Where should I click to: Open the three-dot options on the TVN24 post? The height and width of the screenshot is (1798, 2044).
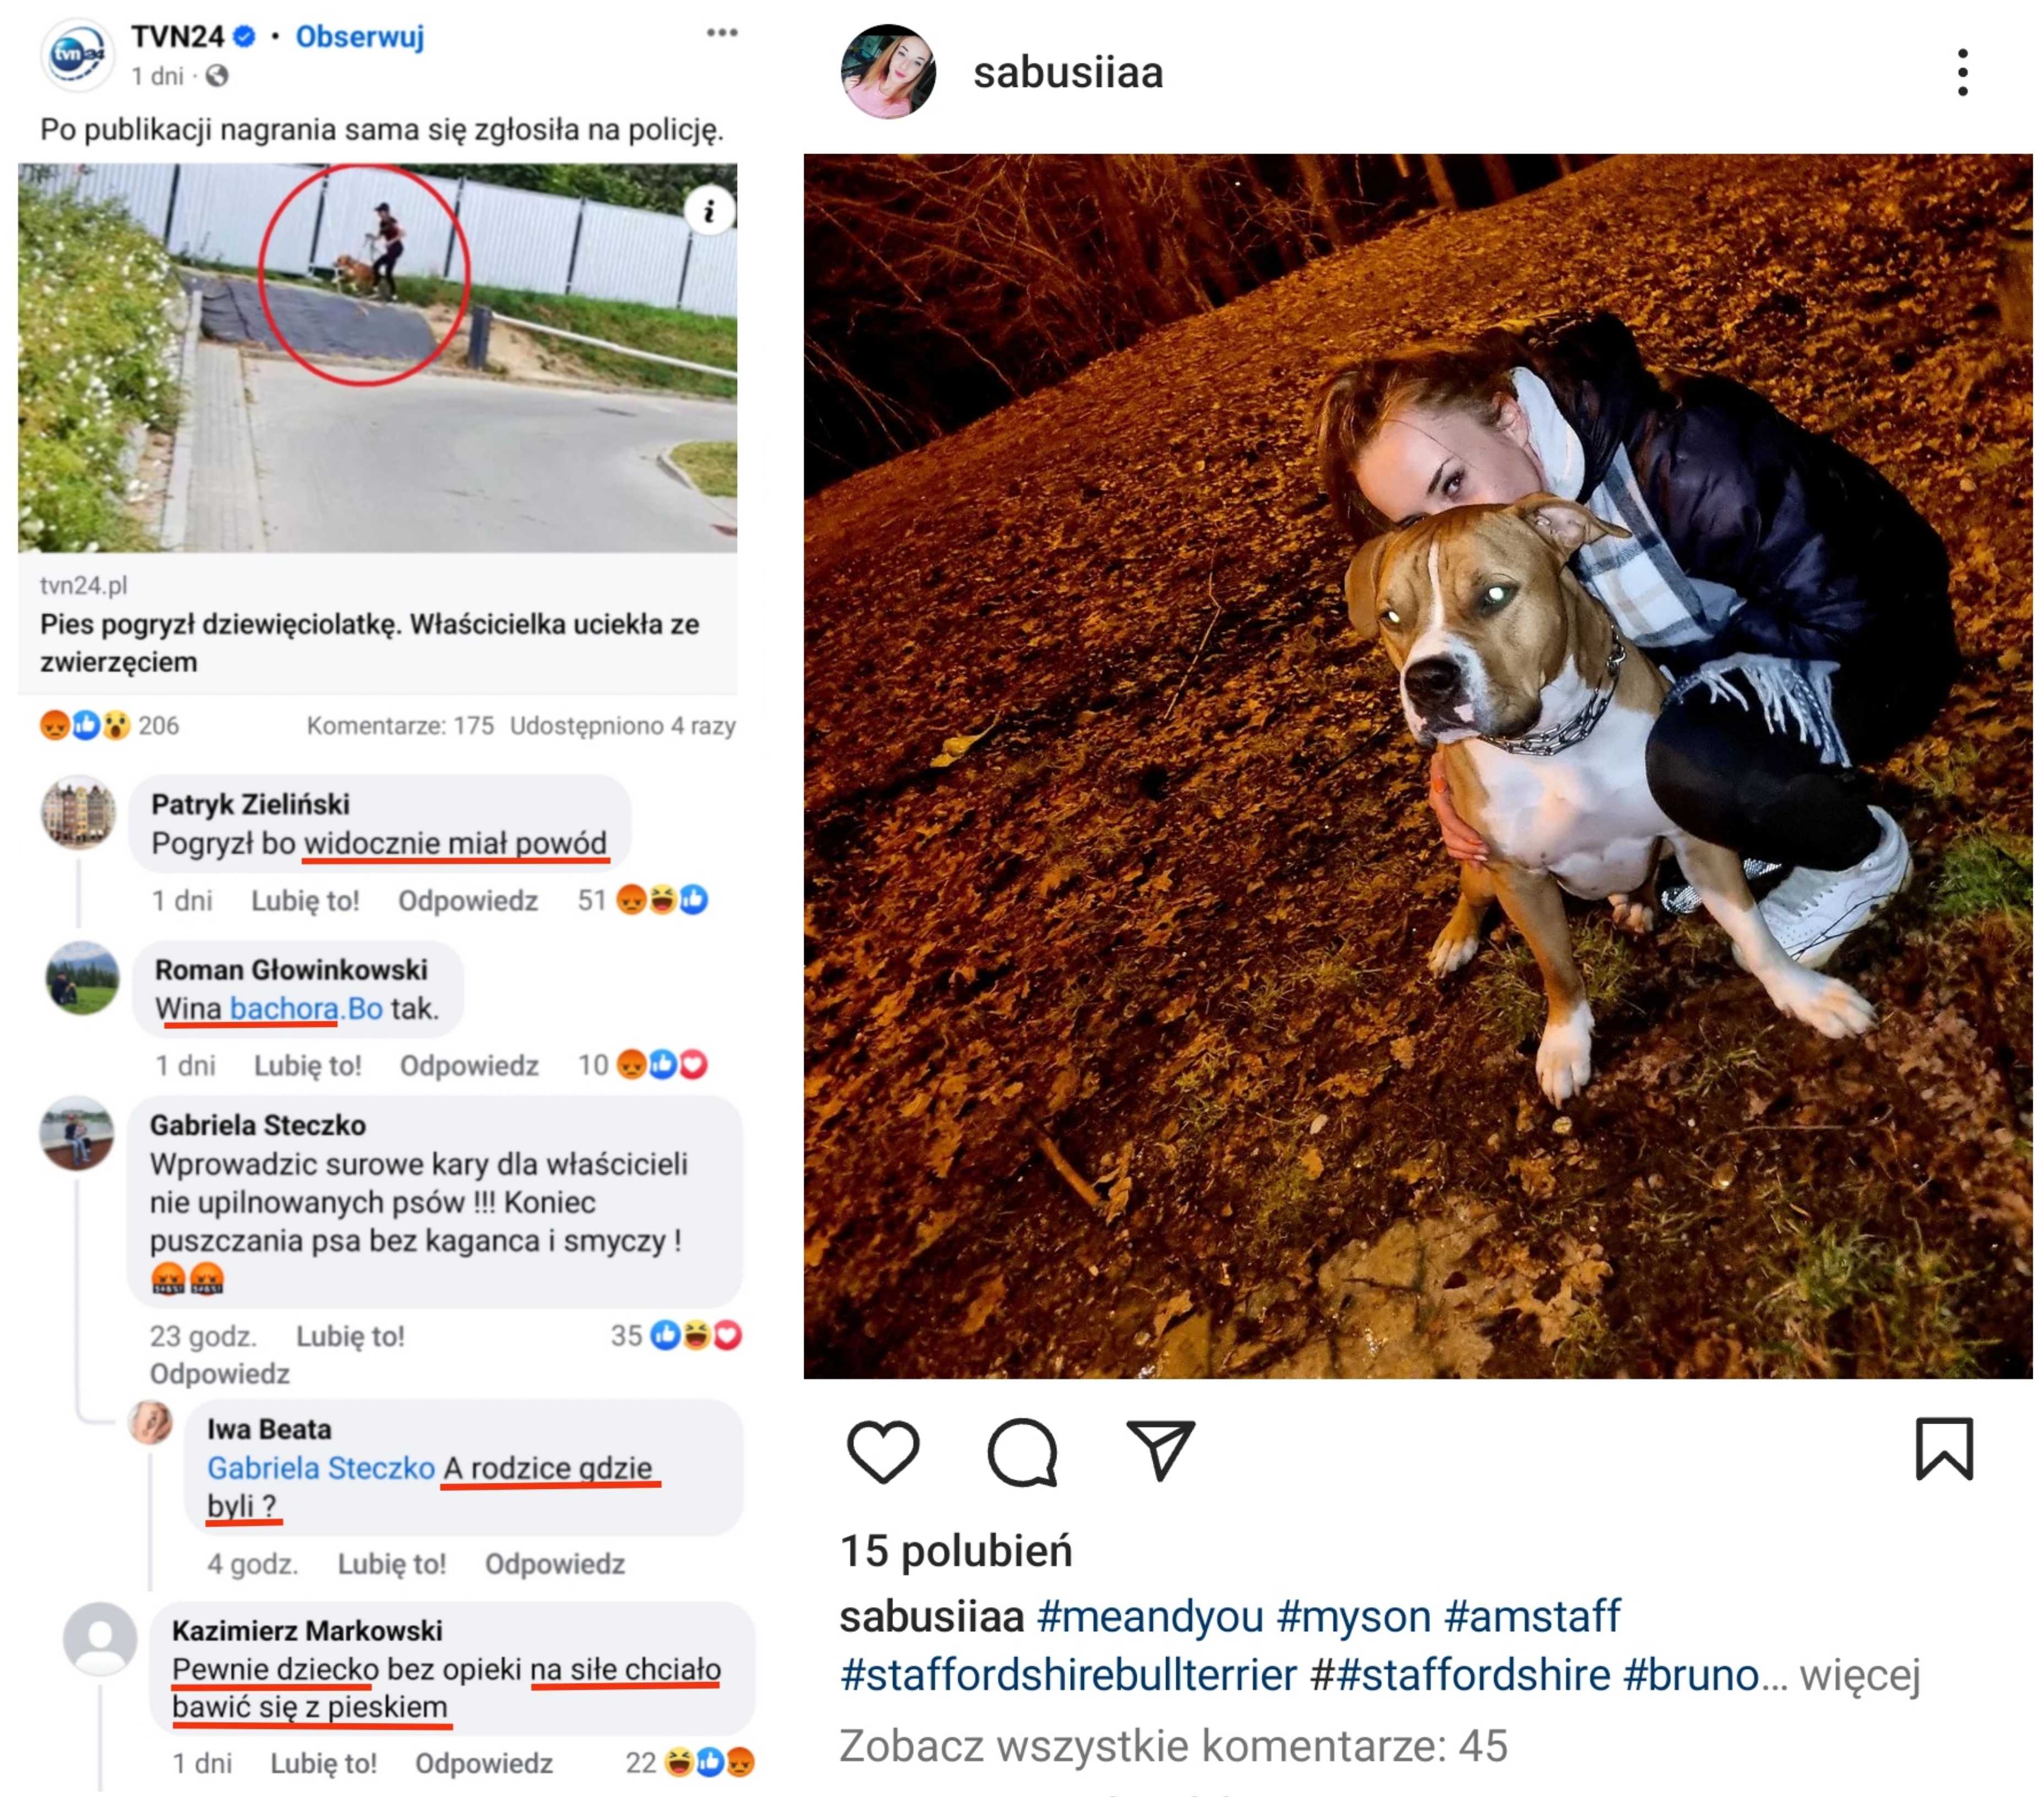(721, 33)
